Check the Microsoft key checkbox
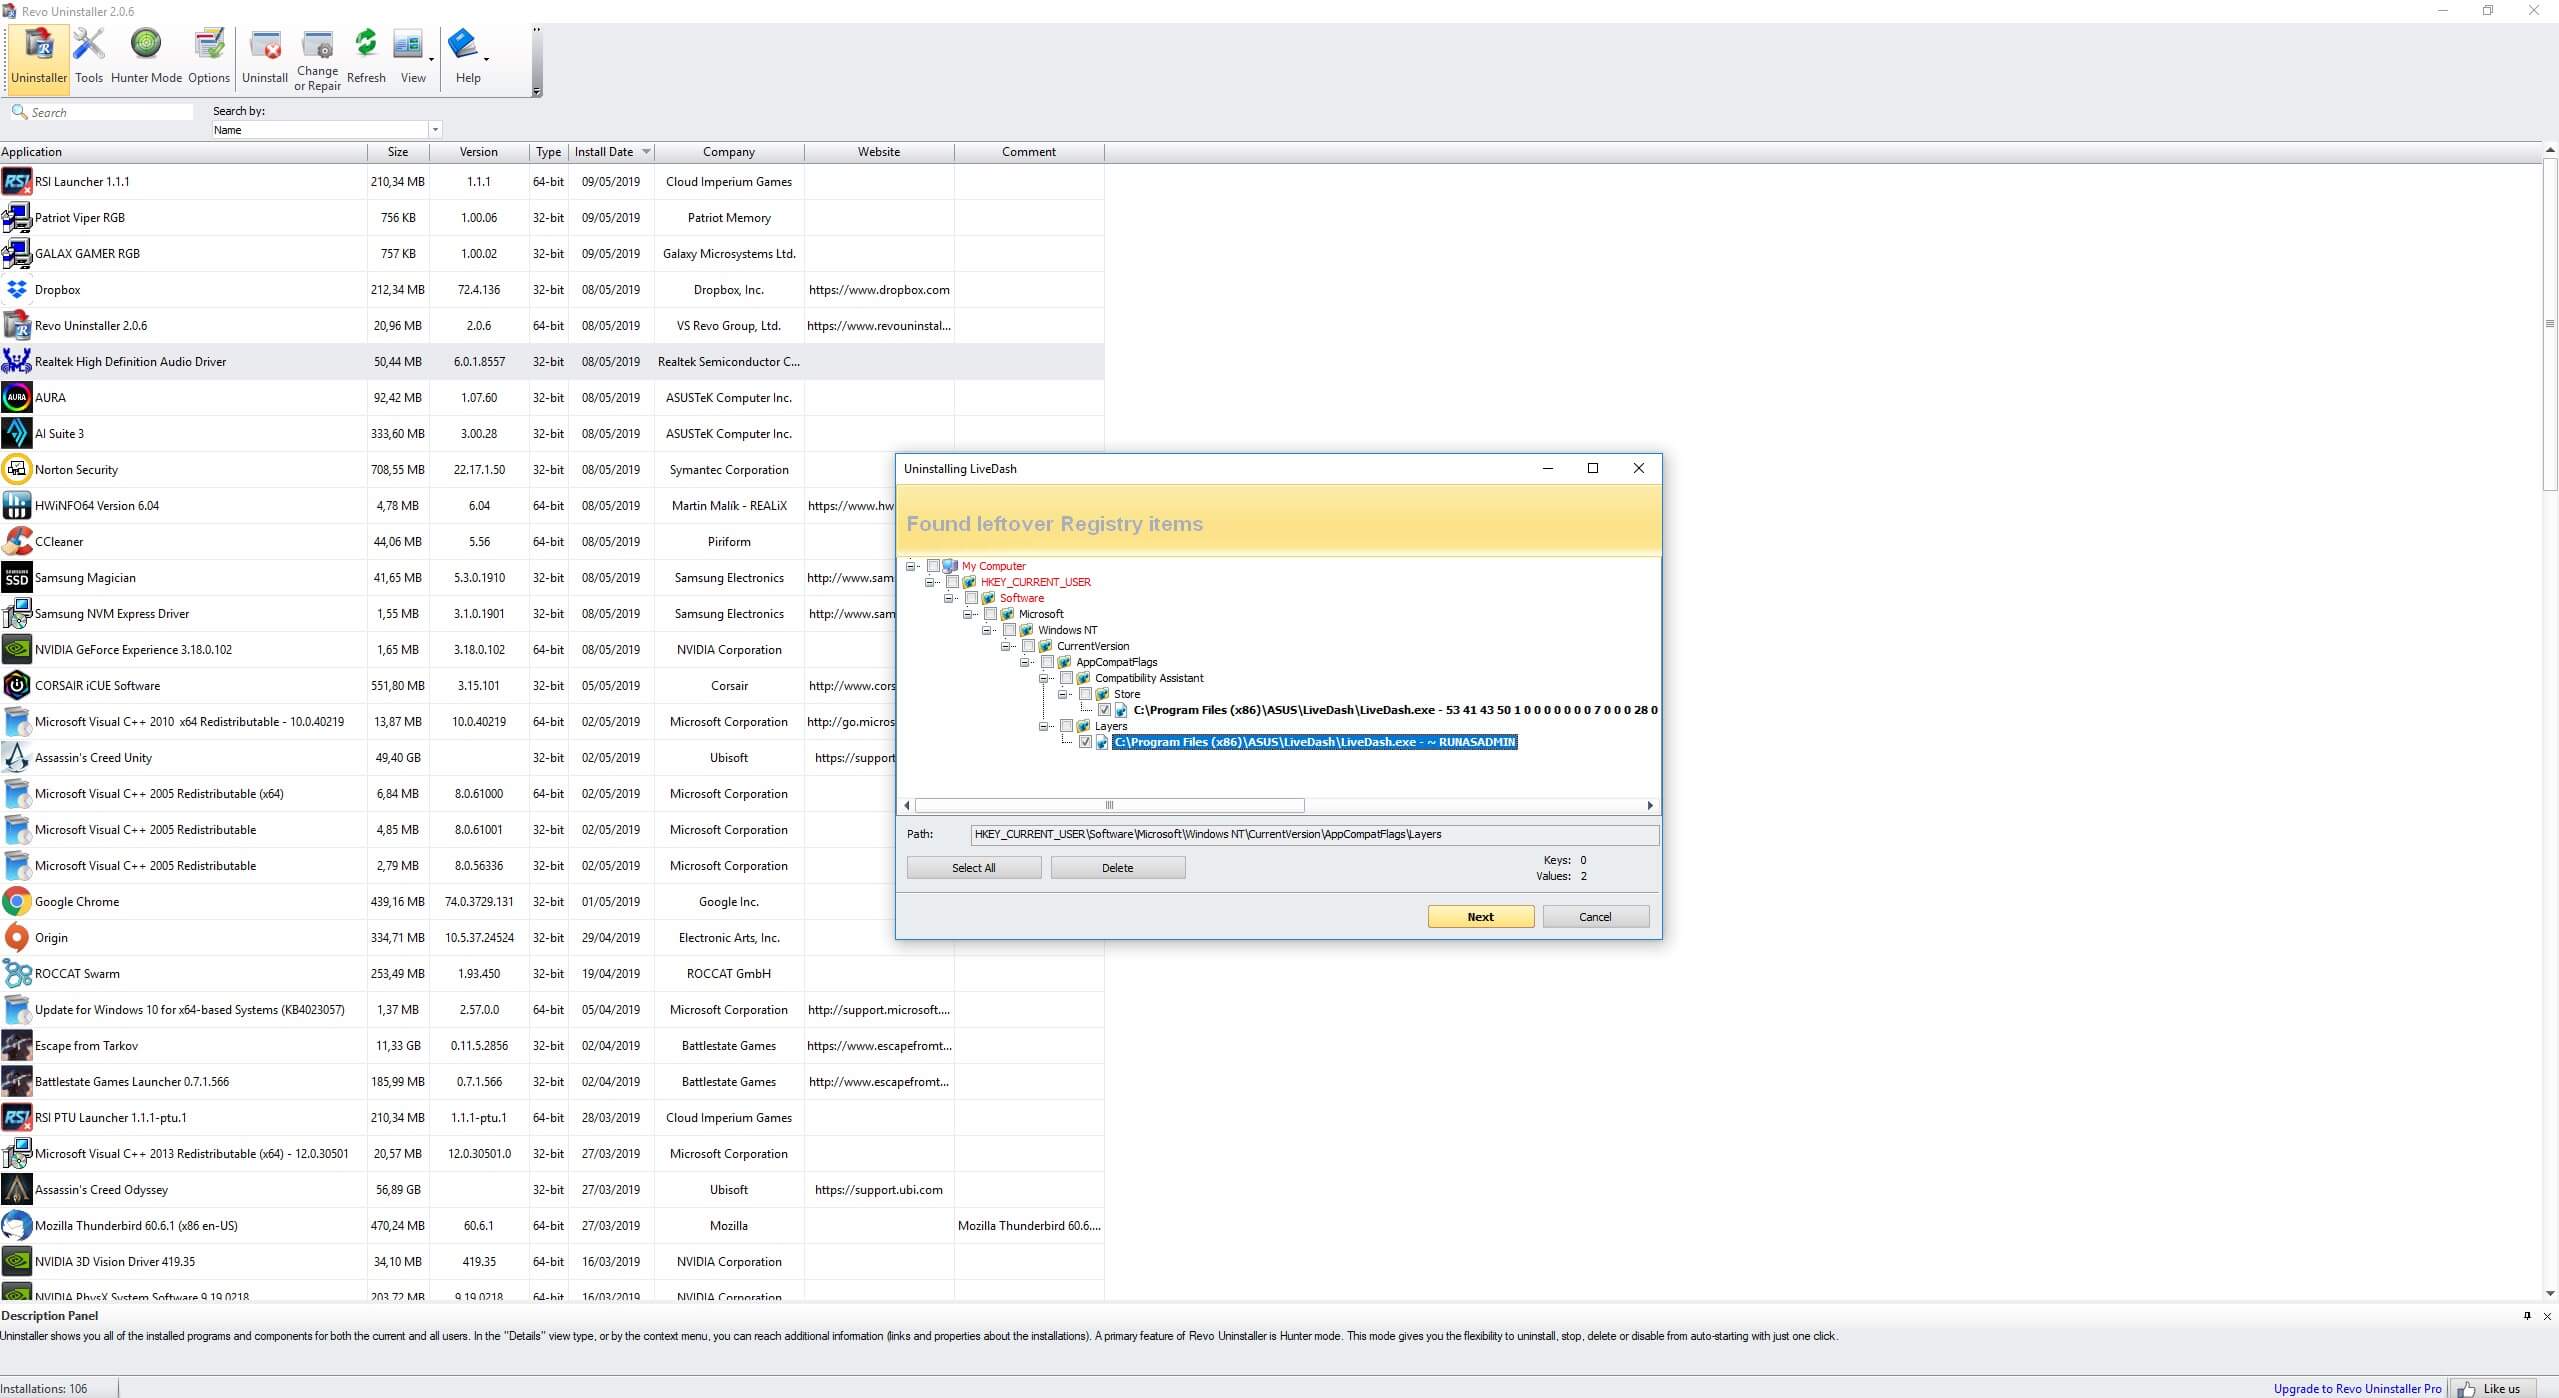The image size is (2559, 1398). click(x=990, y=614)
